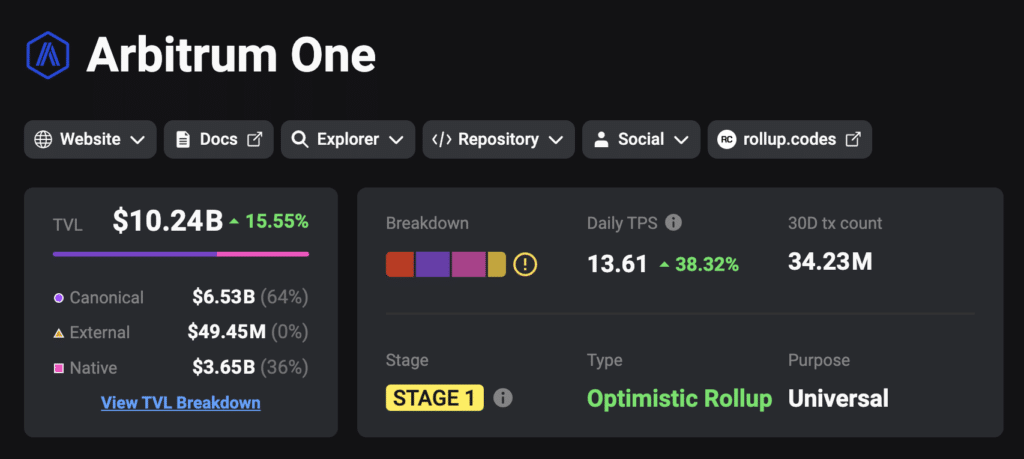Click the Arbitrum hexagon logo
1024x459 pixels.
[48, 55]
